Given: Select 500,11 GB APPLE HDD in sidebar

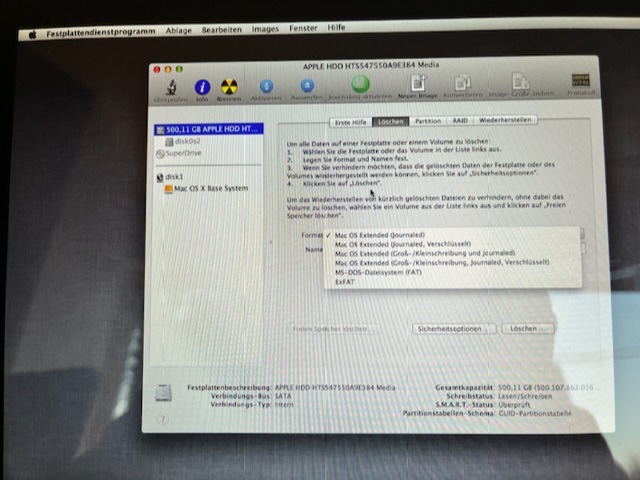Looking at the screenshot, I should (x=209, y=129).
